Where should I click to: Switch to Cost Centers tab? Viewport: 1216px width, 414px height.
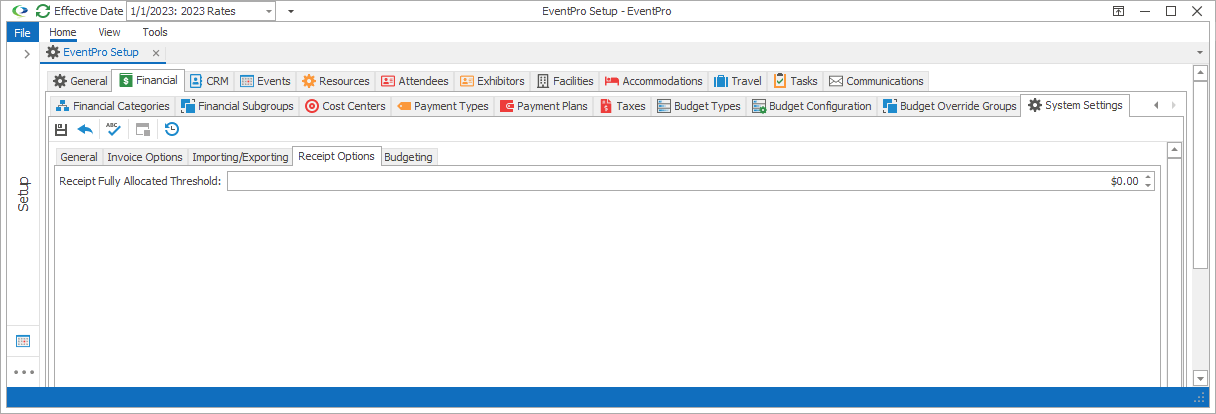click(x=346, y=106)
